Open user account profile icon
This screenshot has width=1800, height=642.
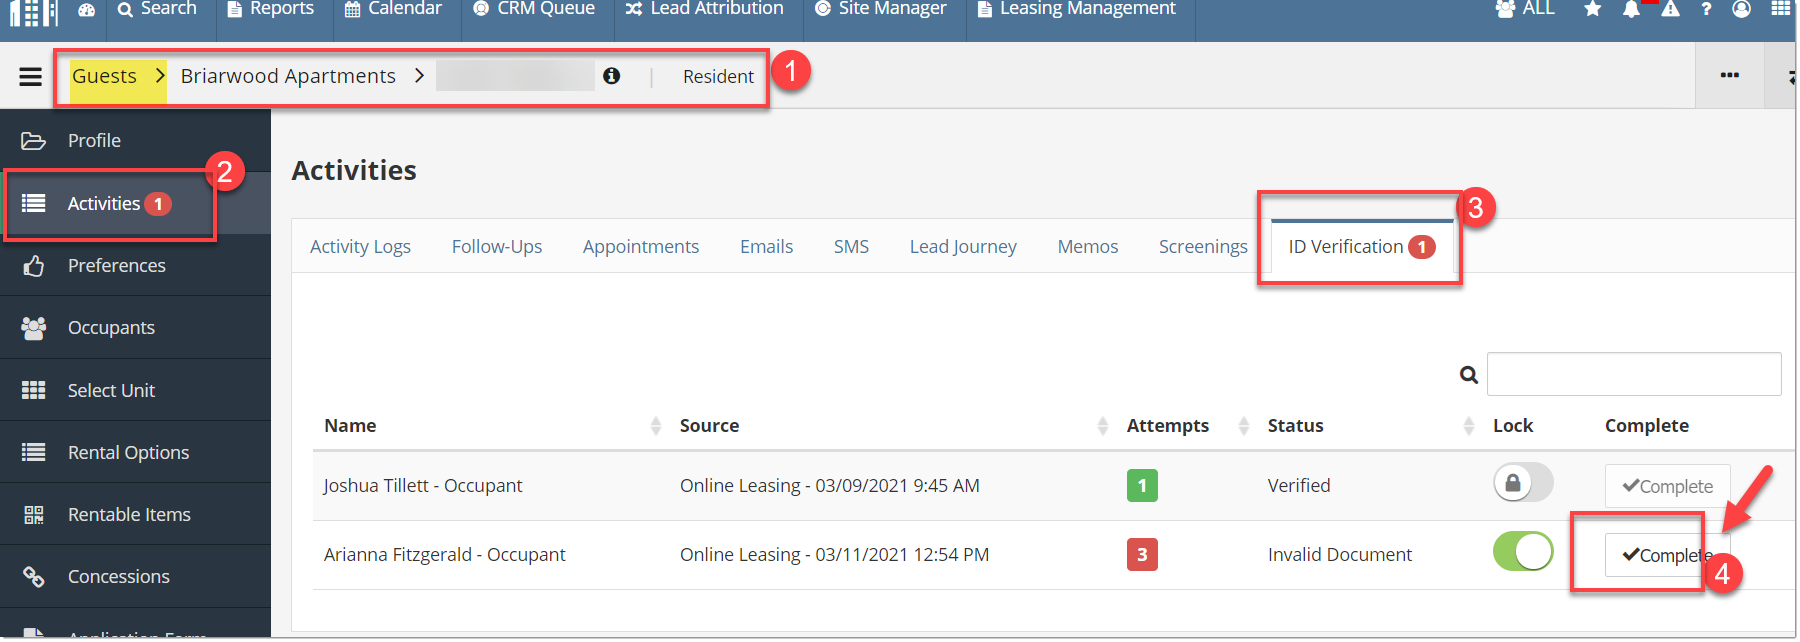[1742, 10]
